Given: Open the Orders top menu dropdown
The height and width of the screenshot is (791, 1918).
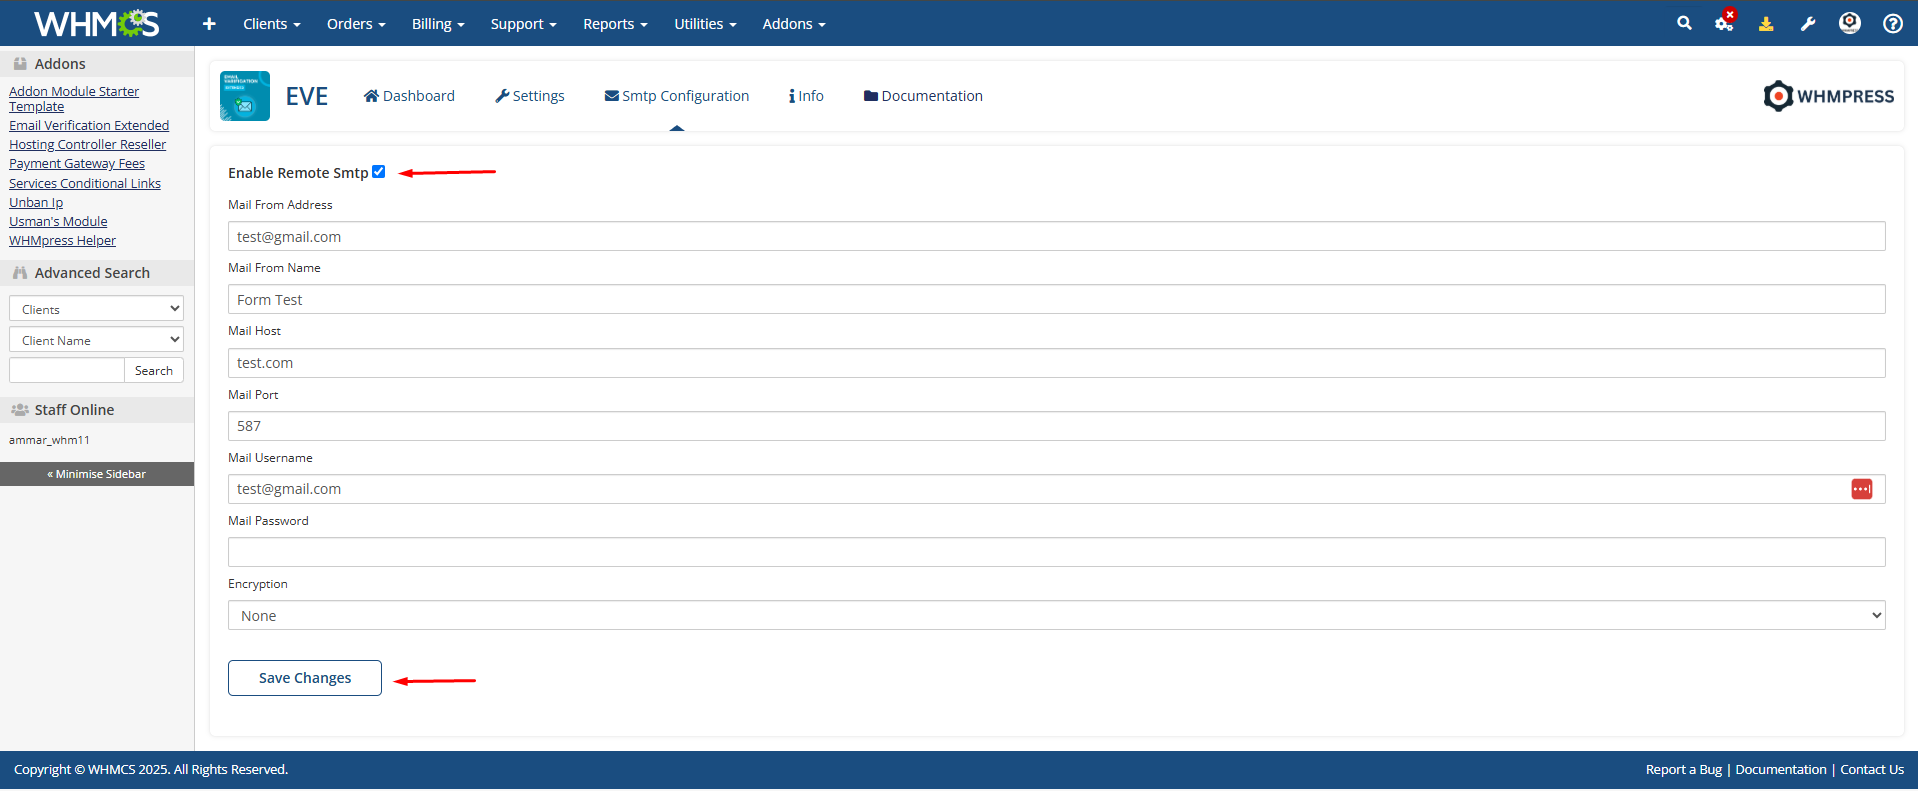Looking at the screenshot, I should (356, 24).
